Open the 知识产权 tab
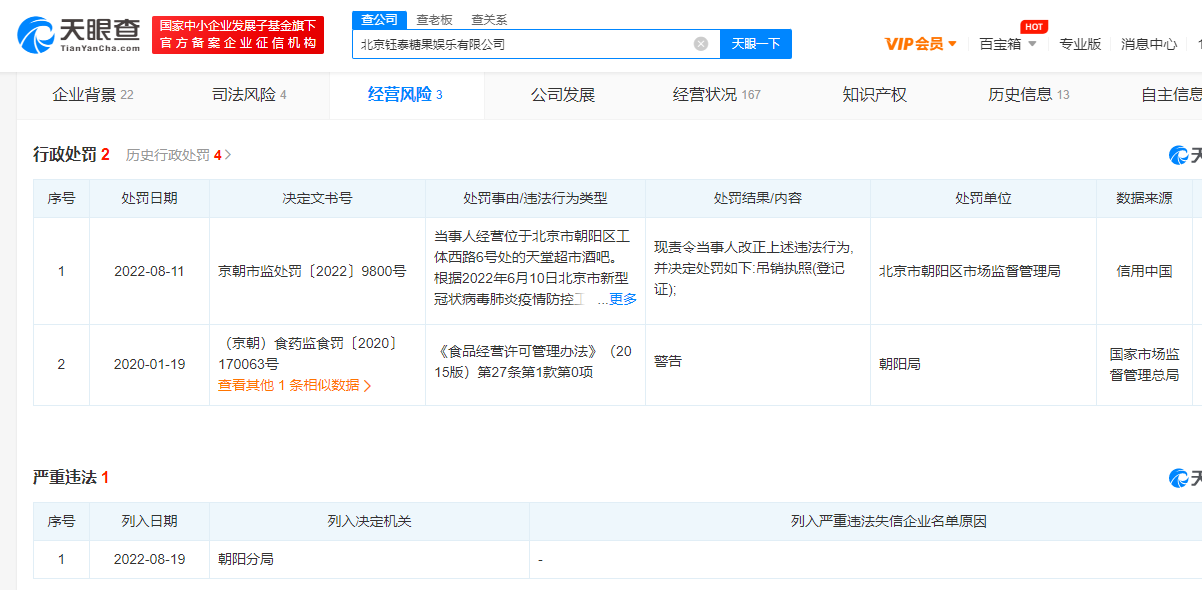This screenshot has height=590, width=1202. (x=873, y=94)
